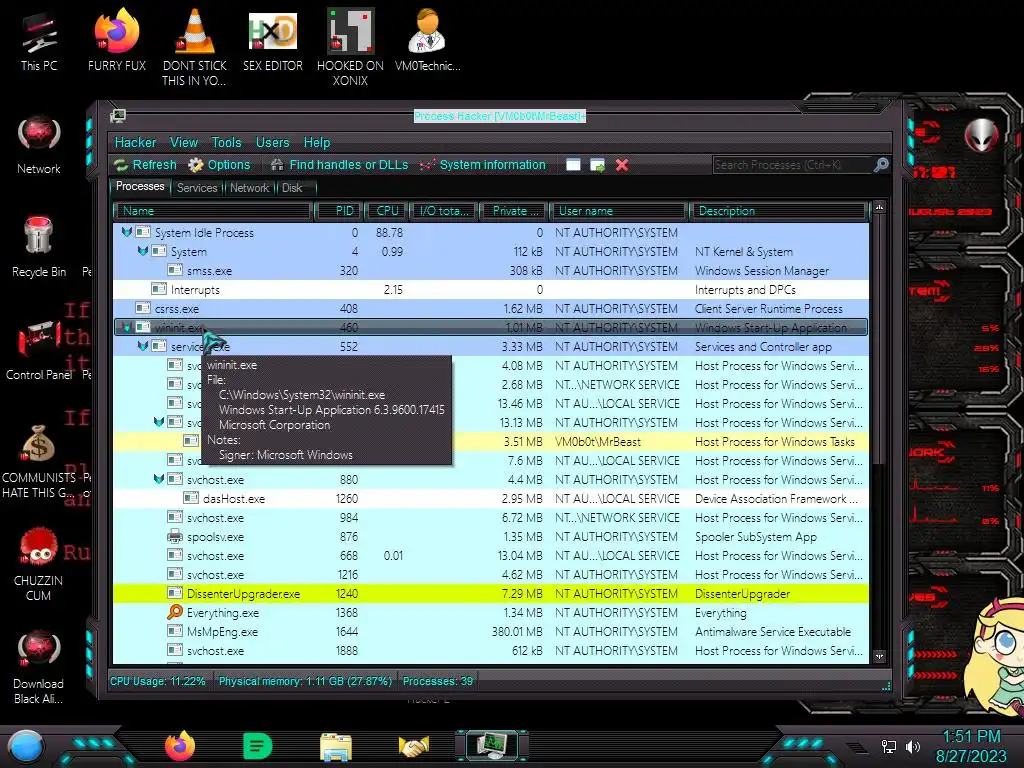Focus the Search Processes field
Viewport: 1024px width, 768px height.
tap(793, 165)
